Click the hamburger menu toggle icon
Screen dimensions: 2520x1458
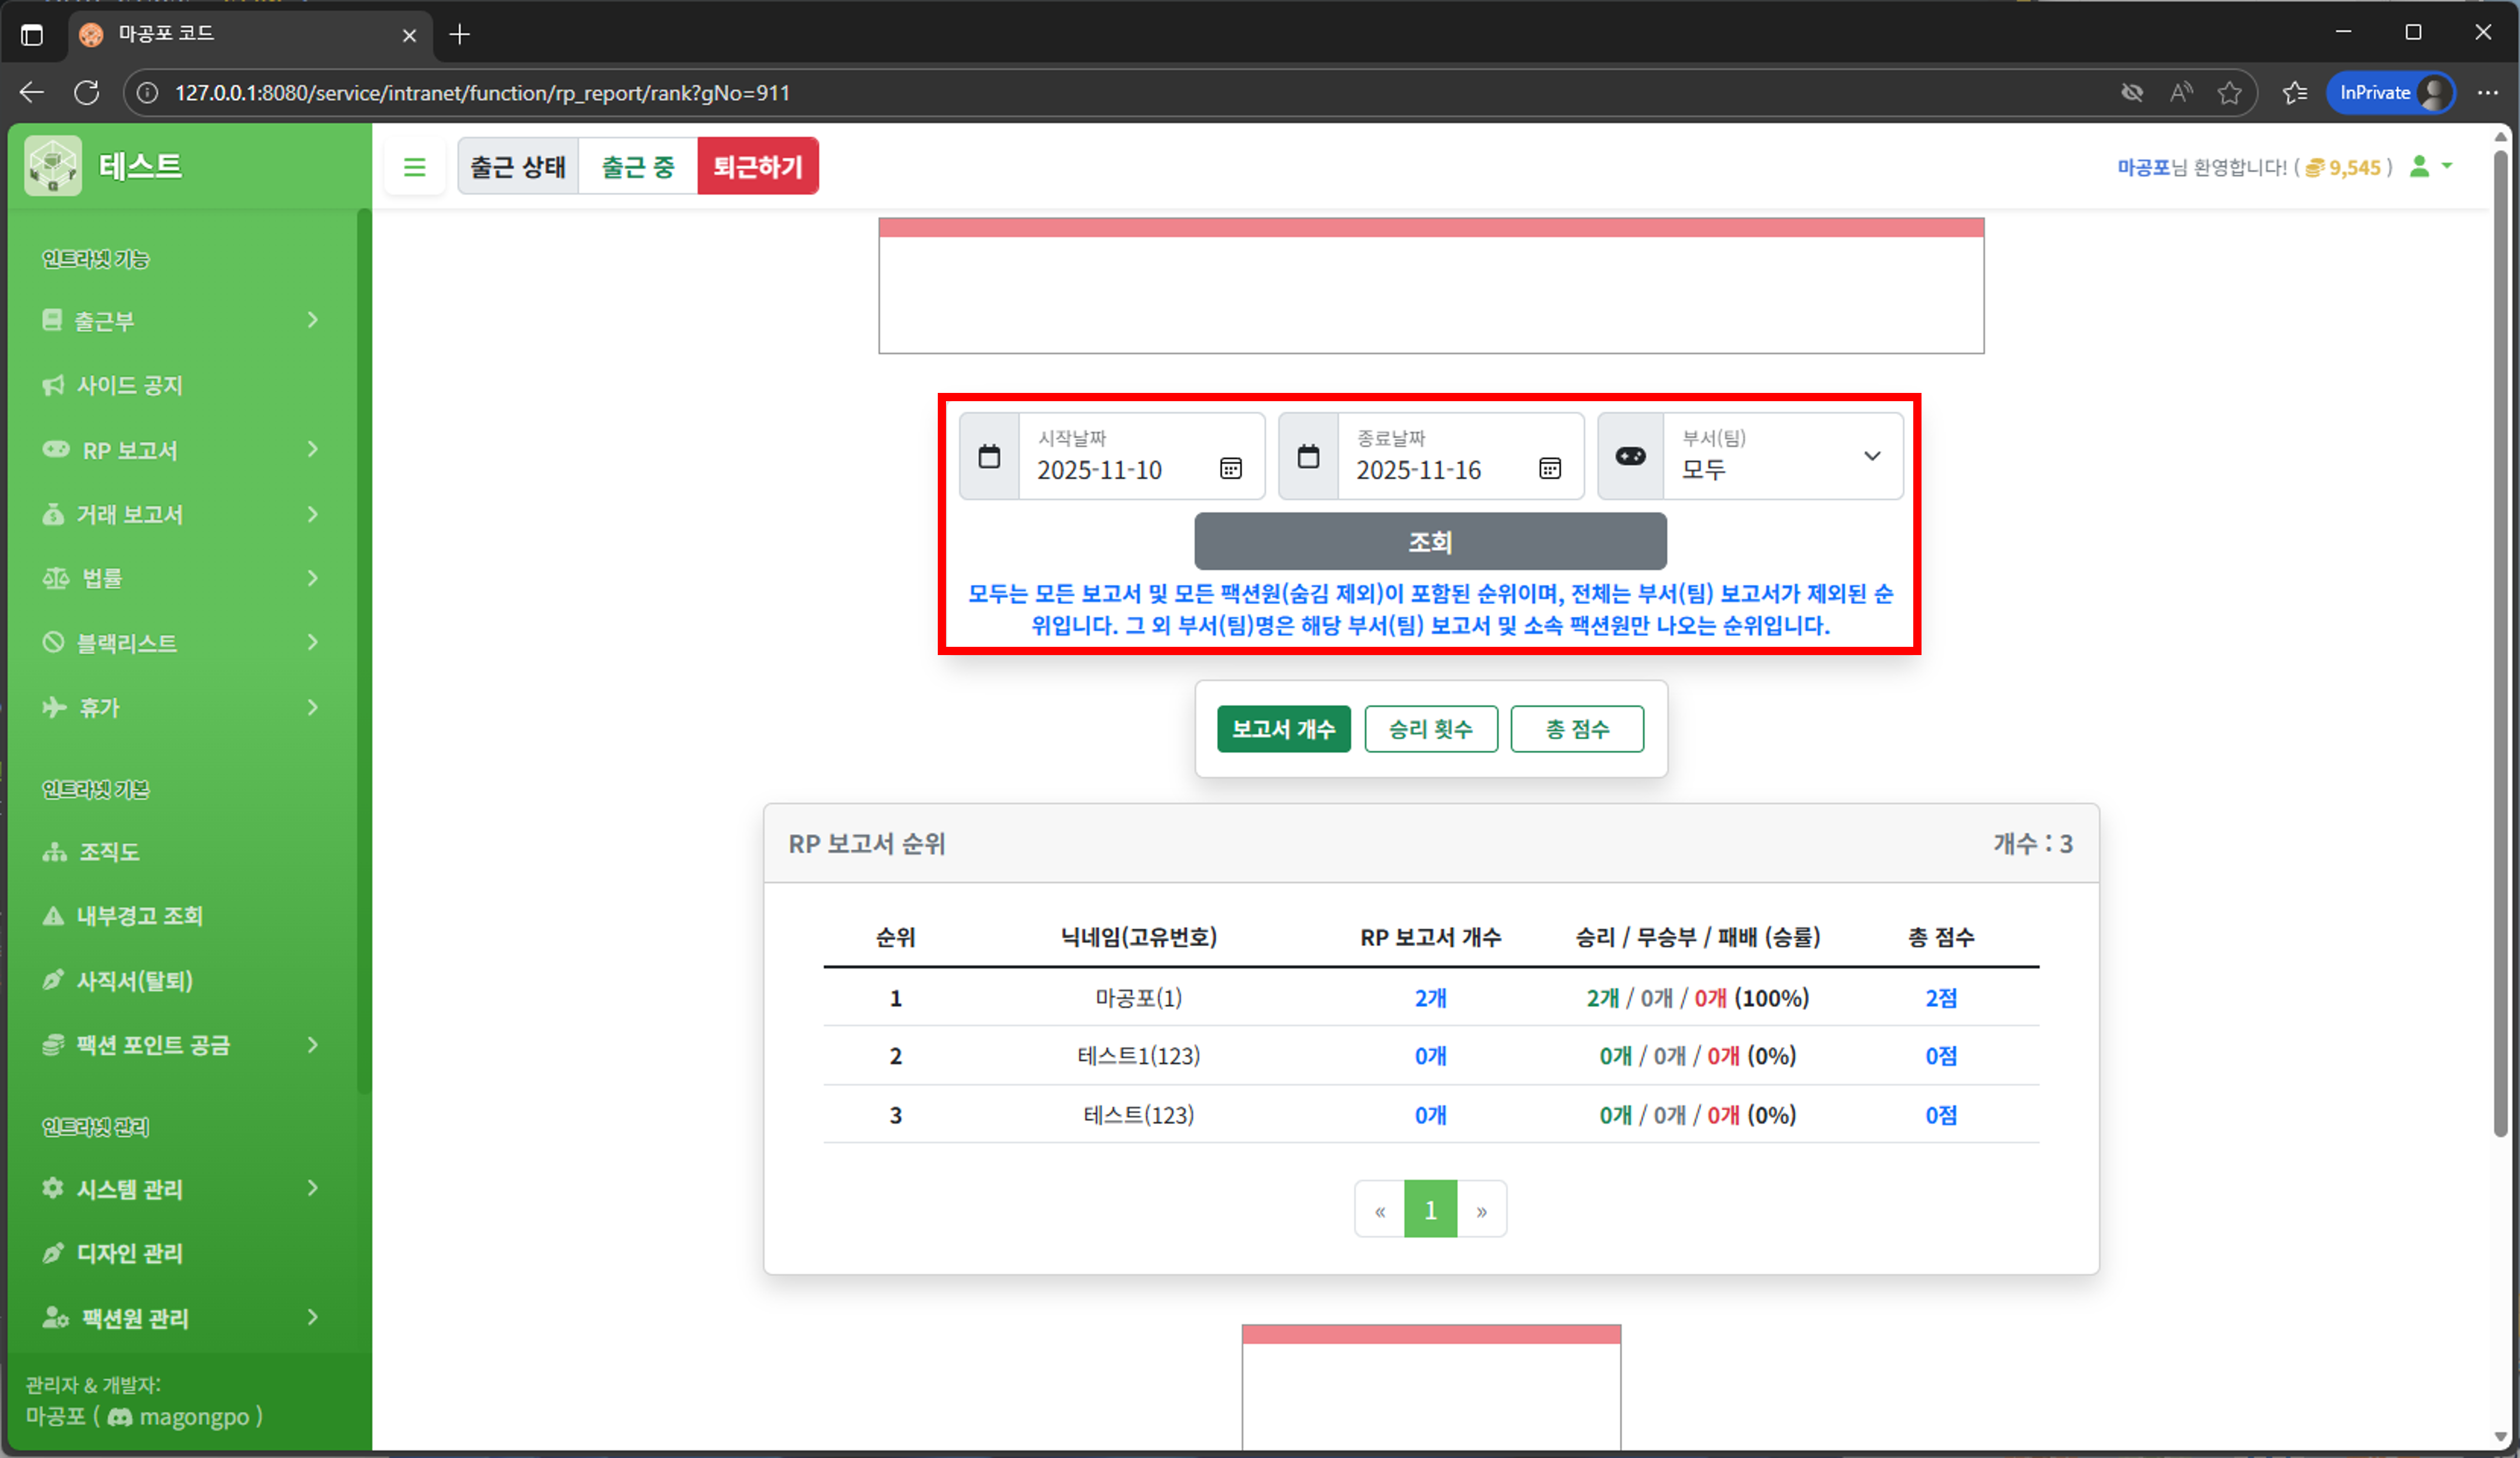(414, 166)
